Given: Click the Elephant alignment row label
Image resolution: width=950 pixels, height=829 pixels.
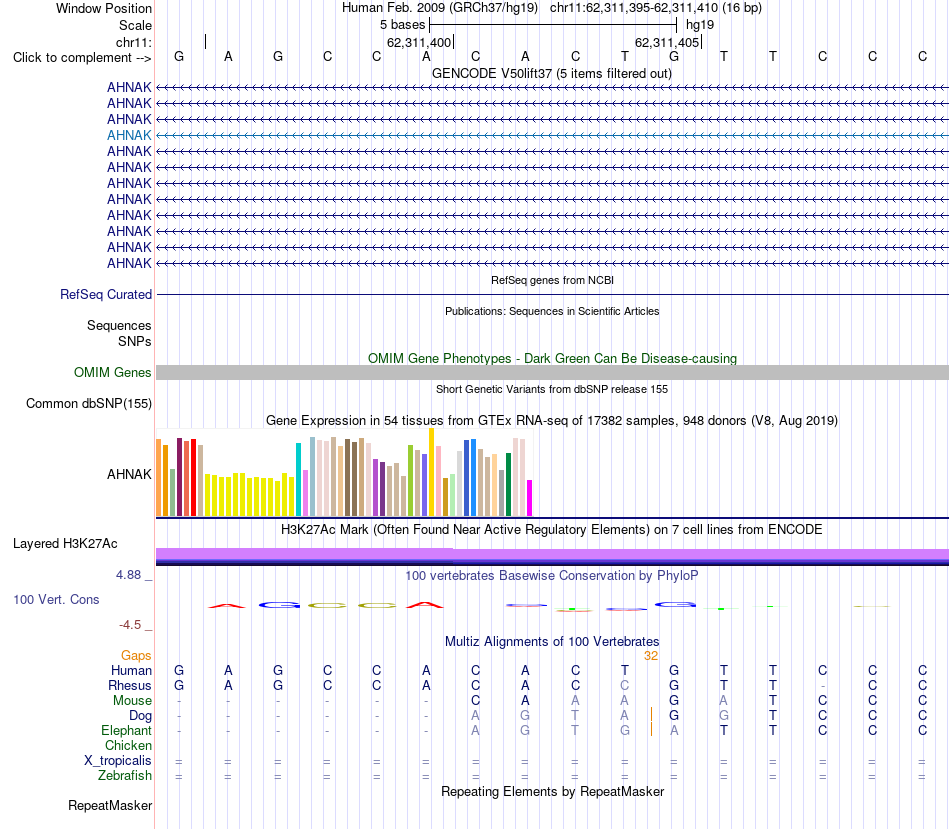Looking at the screenshot, I should [x=126, y=731].
